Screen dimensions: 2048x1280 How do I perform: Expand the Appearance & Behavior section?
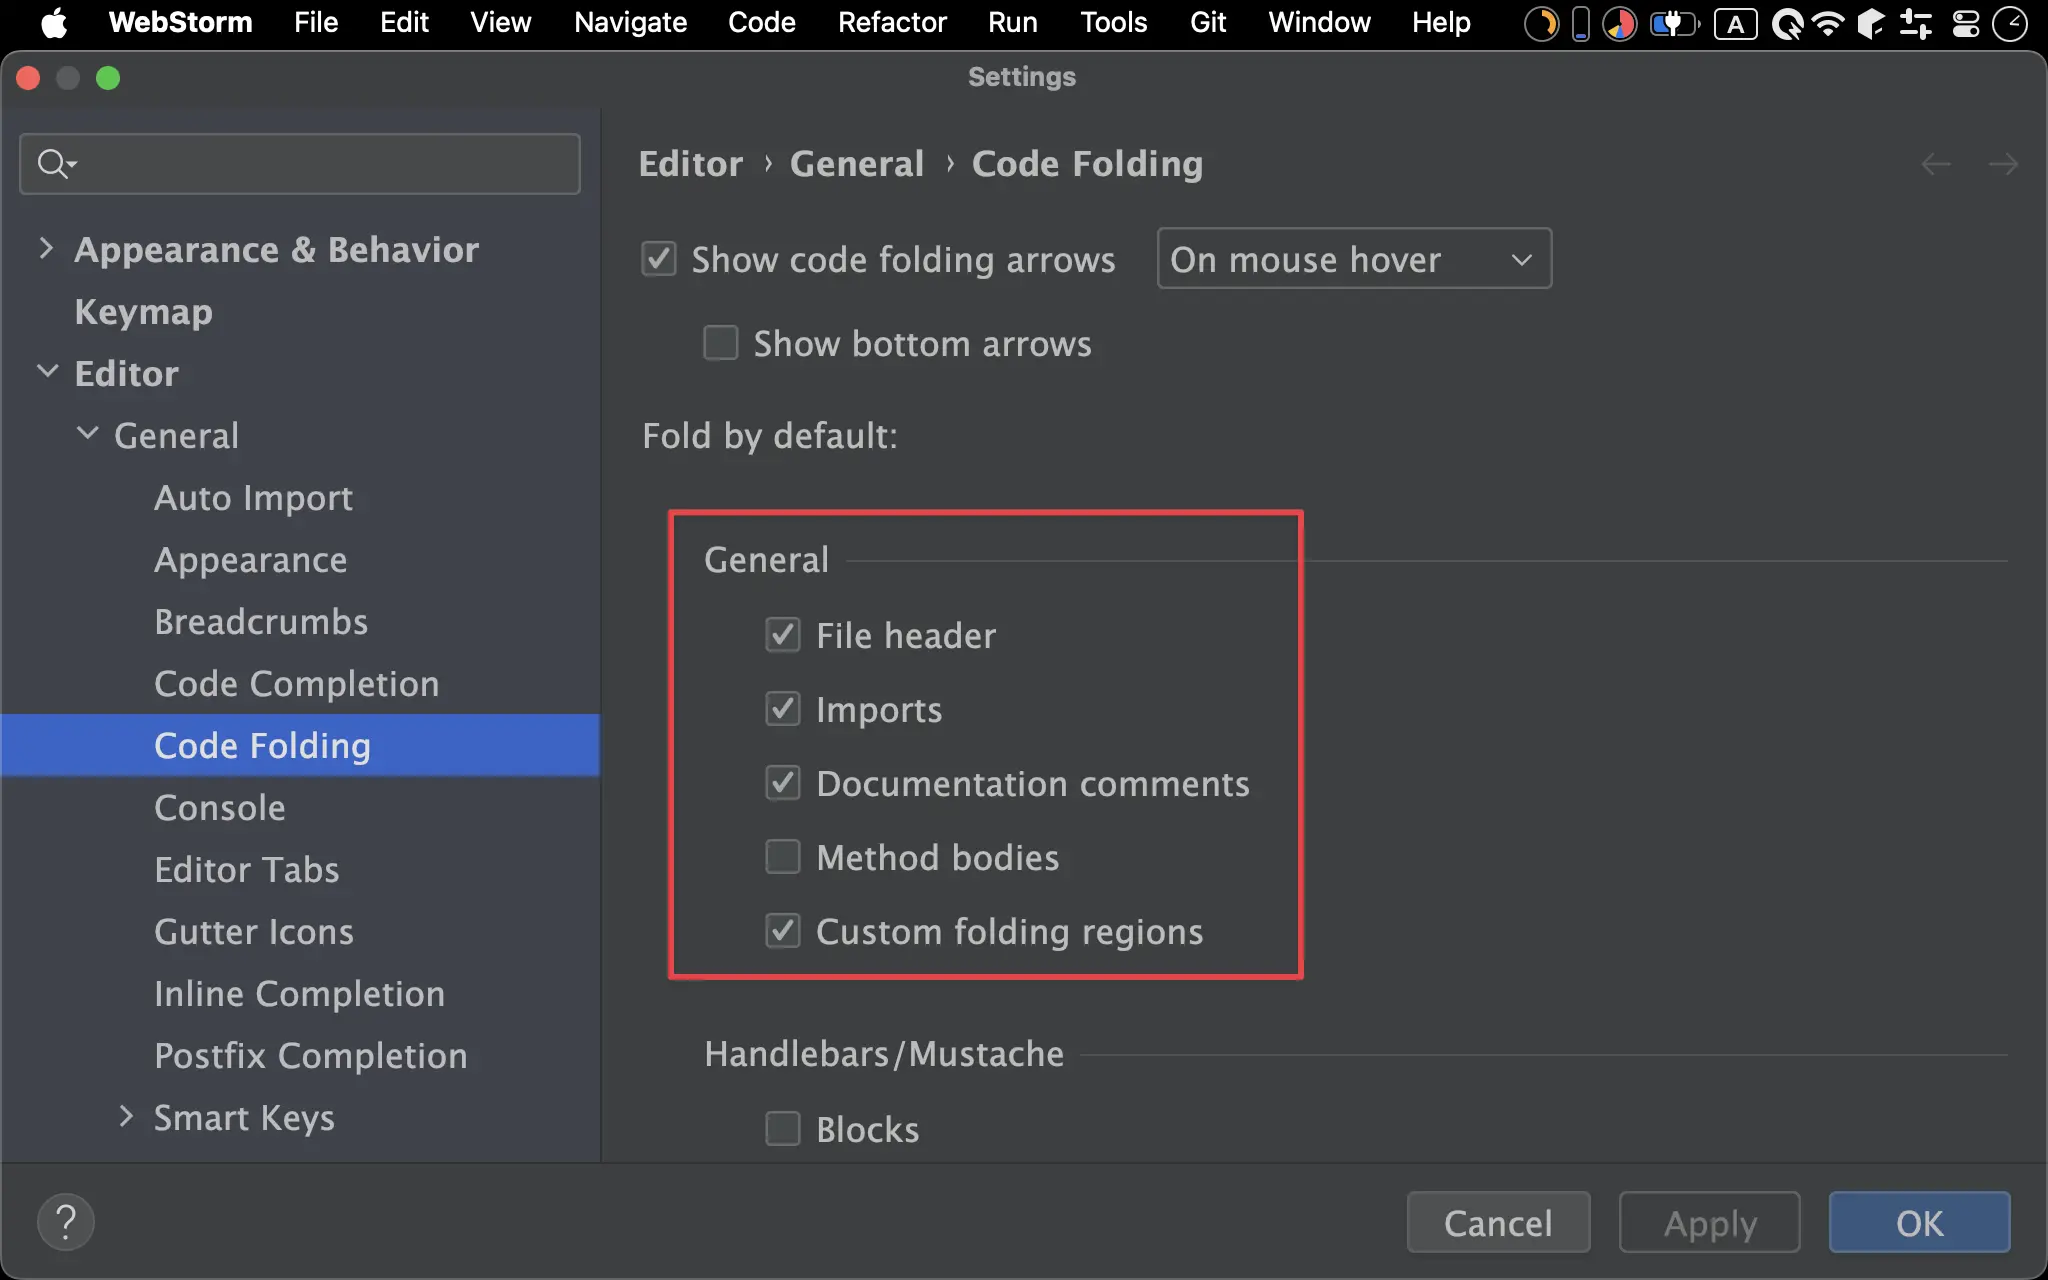point(46,249)
